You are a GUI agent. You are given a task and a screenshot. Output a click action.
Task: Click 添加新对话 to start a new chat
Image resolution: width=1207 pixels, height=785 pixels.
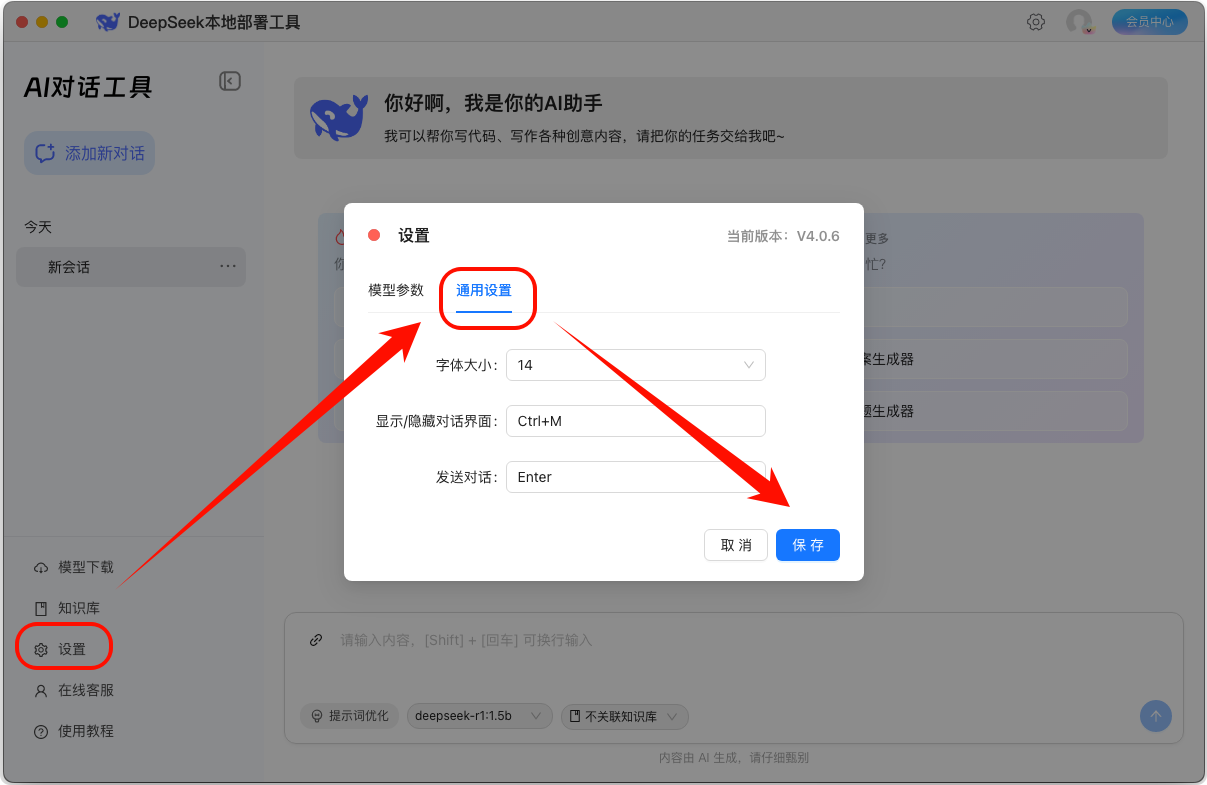(90, 153)
